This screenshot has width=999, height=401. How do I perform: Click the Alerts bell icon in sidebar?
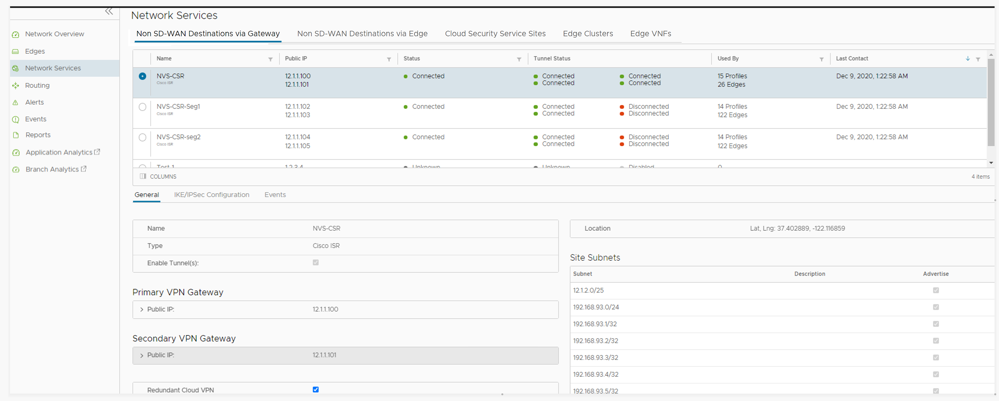pos(16,103)
